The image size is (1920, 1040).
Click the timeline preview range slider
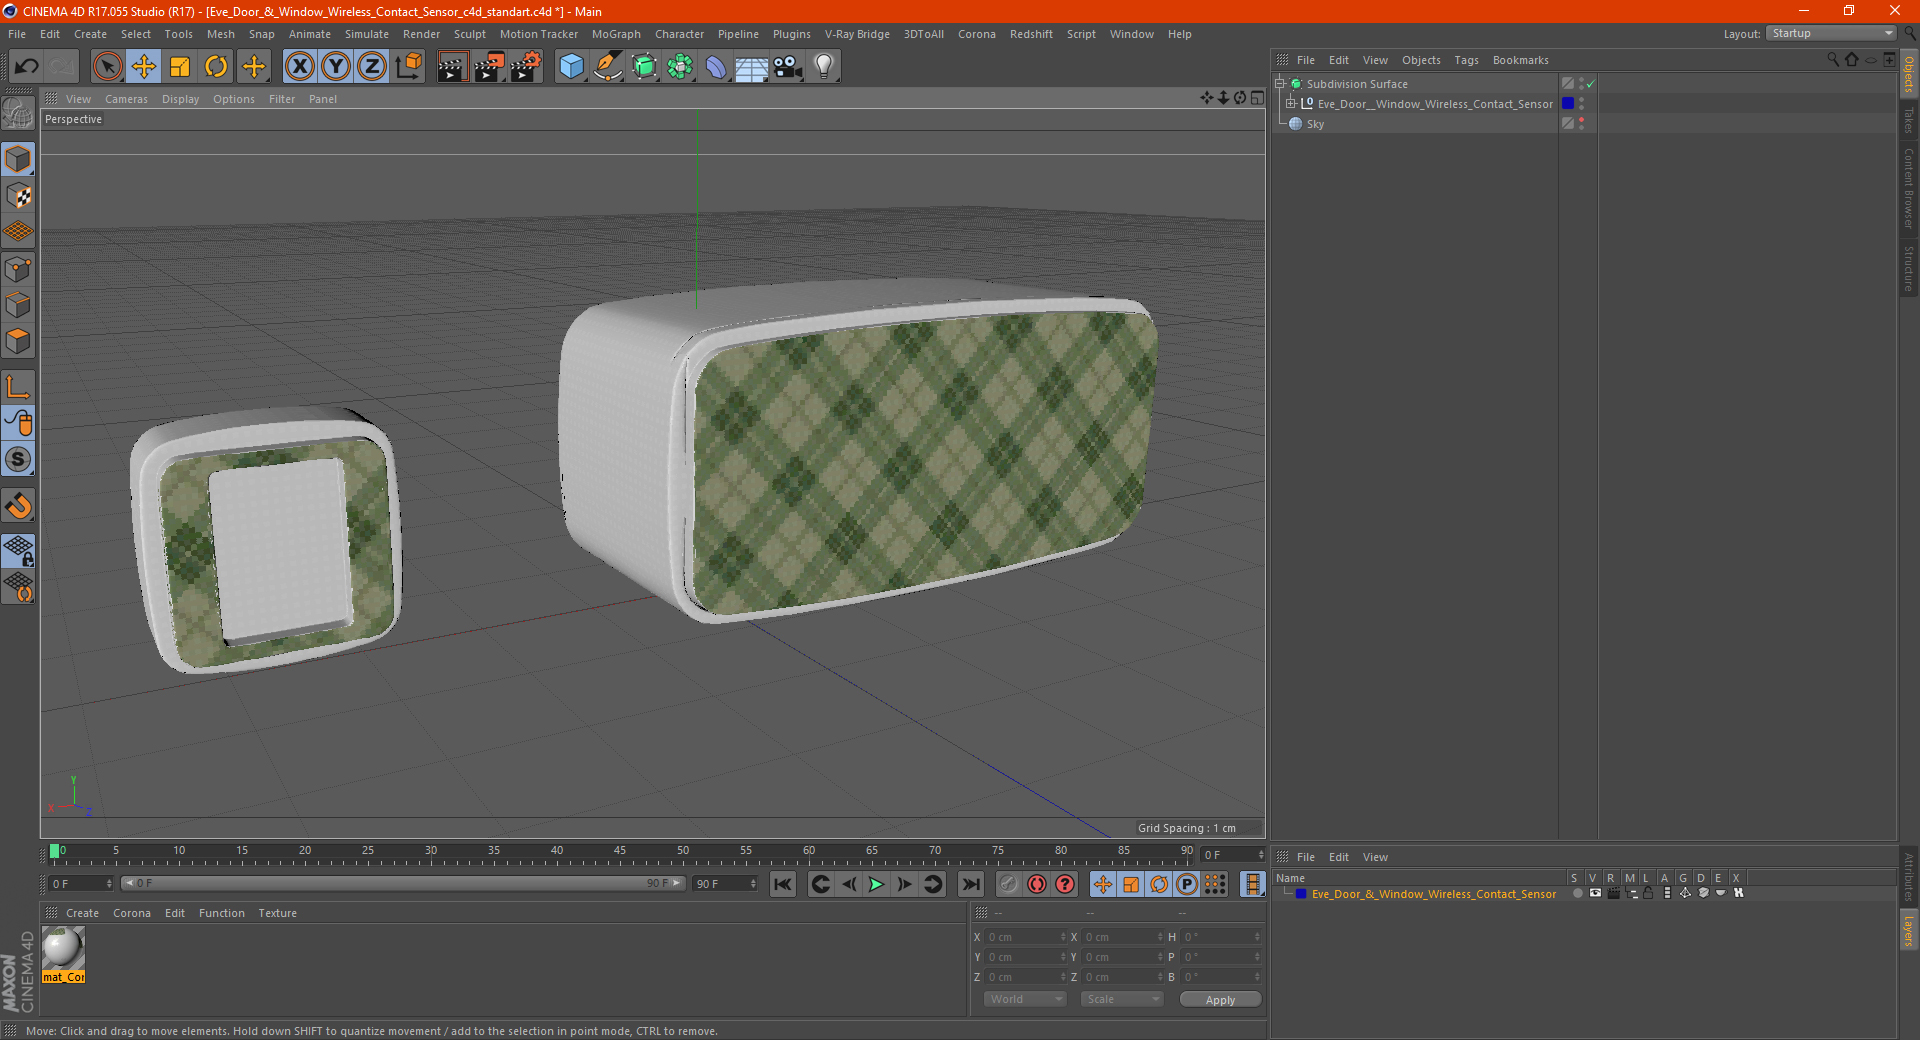403,883
